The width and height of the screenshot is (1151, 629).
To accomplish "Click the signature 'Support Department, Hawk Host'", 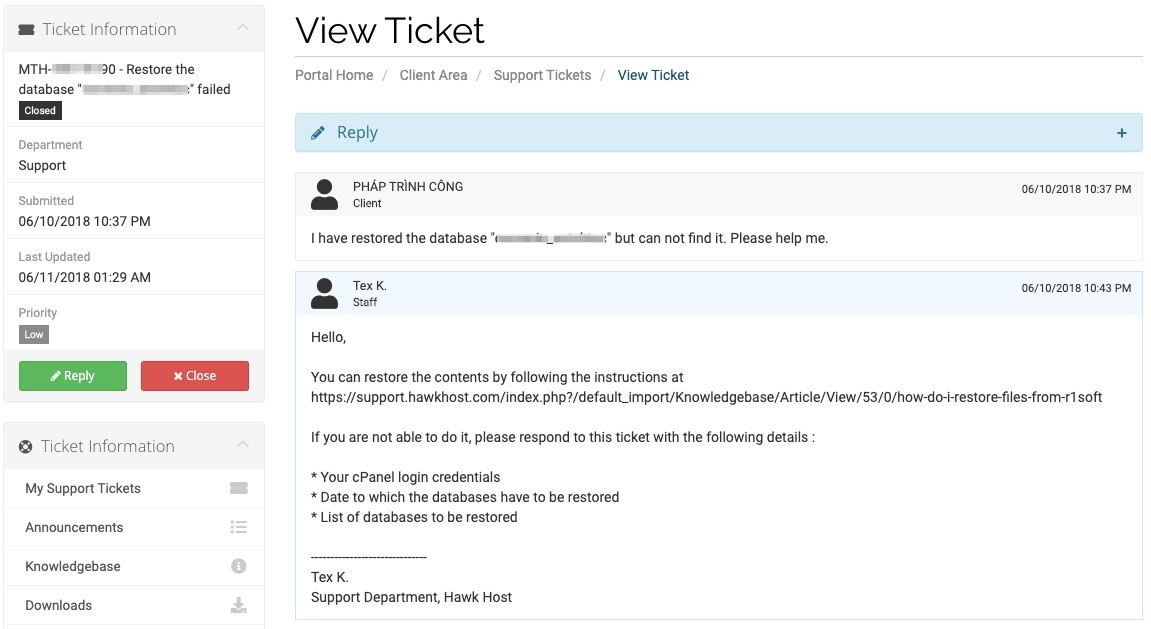I will pos(411,597).
